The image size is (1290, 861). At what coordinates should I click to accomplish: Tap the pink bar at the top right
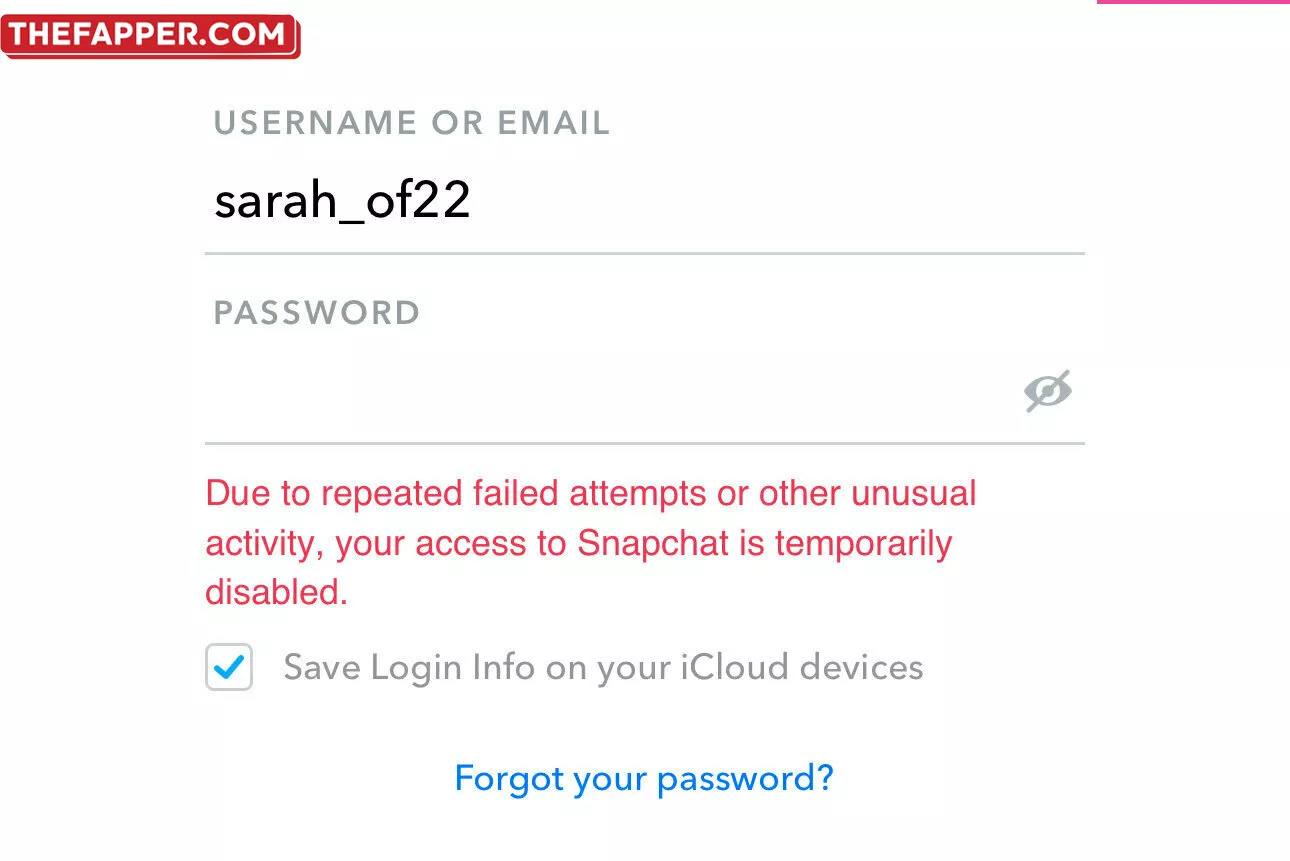pos(1192,2)
